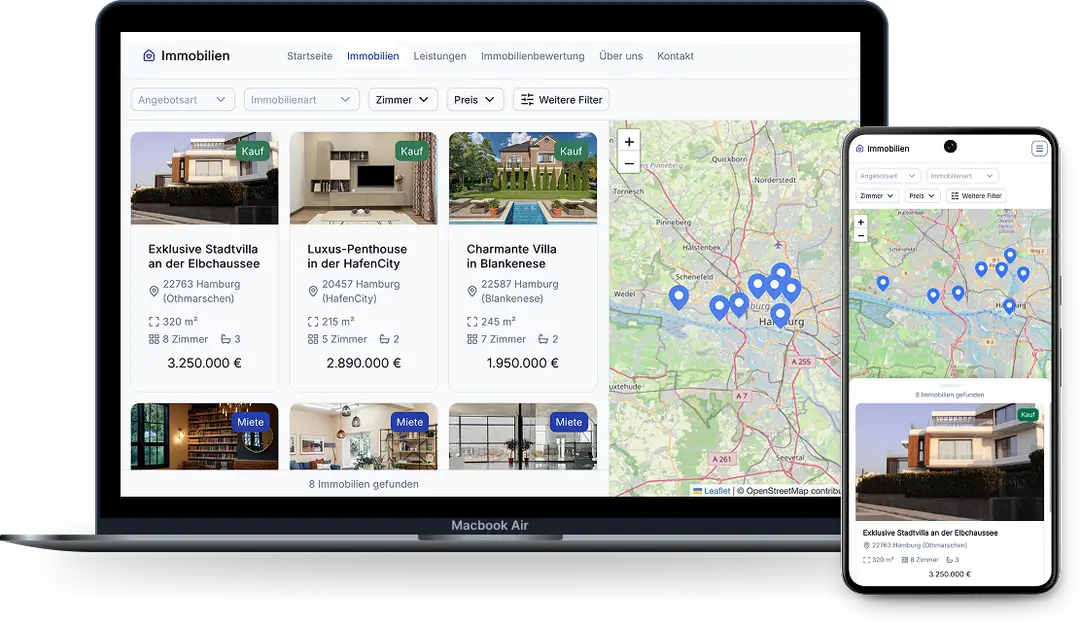Expand the Angebotsart dropdown on laptop
The width and height of the screenshot is (1080, 623).
click(x=183, y=100)
